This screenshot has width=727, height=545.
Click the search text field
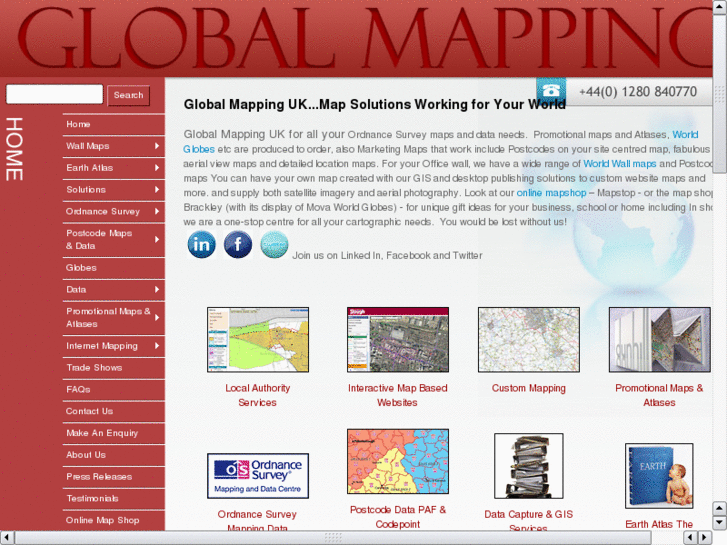[54, 94]
